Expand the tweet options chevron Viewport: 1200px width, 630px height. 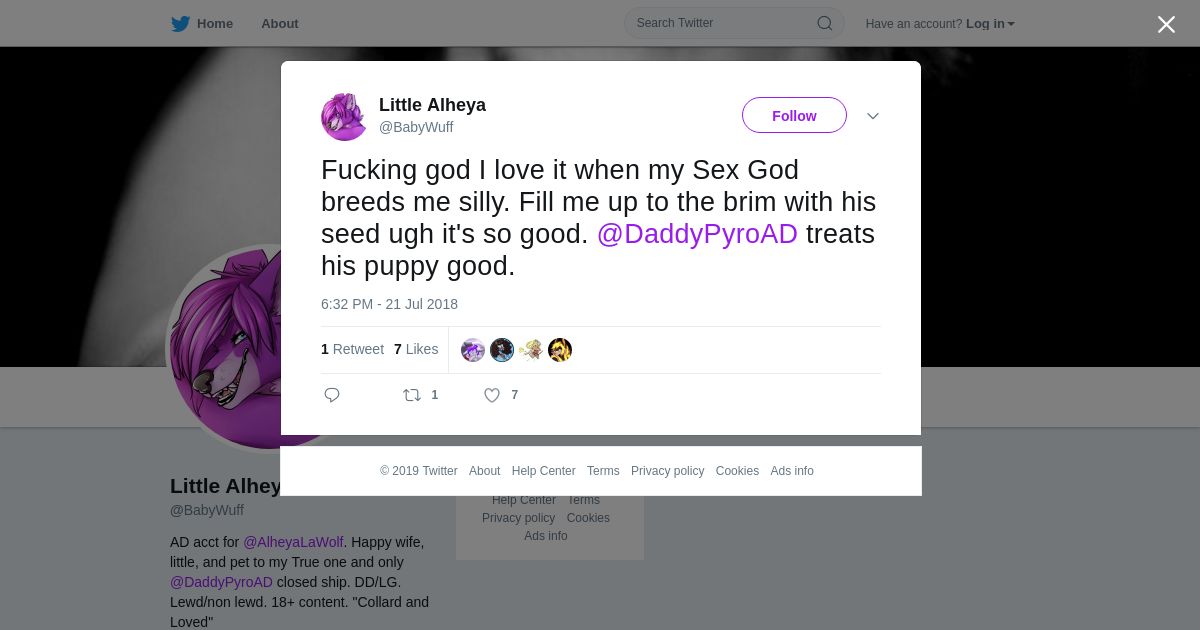point(873,116)
